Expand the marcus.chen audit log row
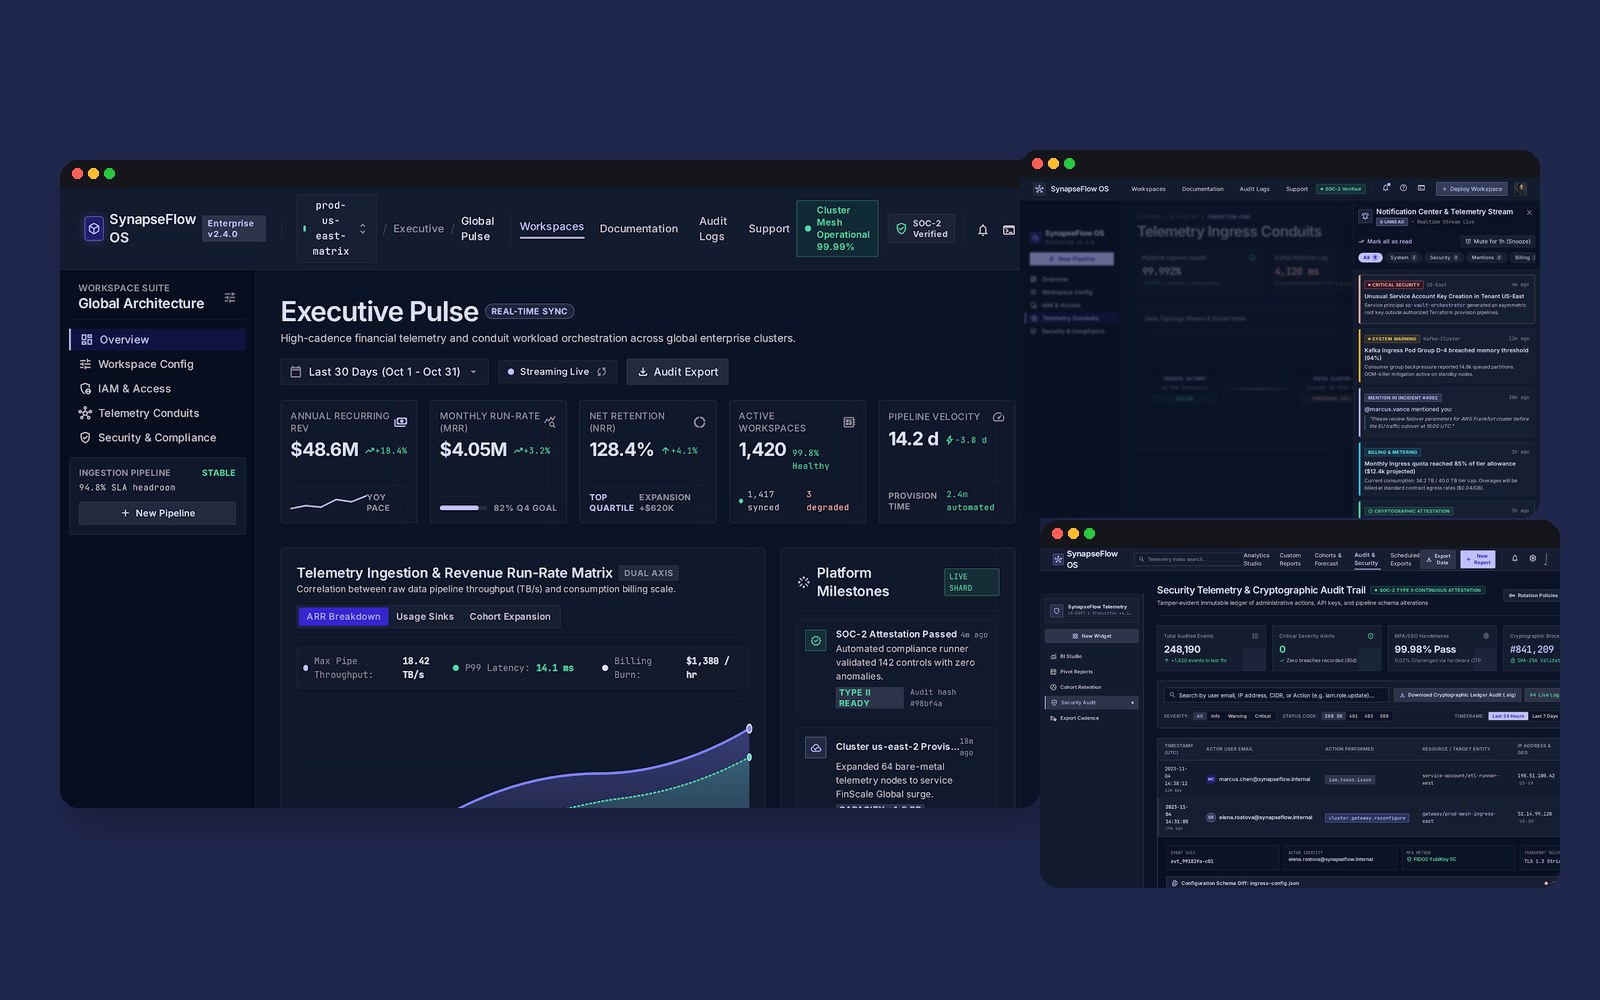The width and height of the screenshot is (1600, 1000). pyautogui.click(x=1360, y=779)
